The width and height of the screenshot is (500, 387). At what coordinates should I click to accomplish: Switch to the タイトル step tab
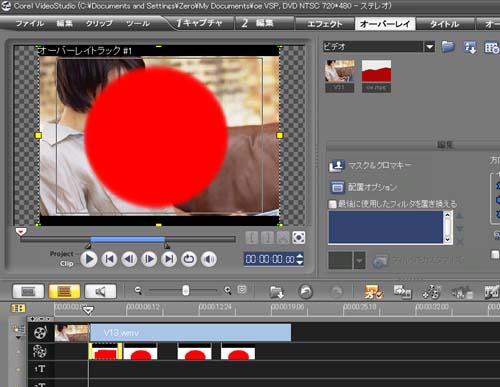click(x=445, y=24)
